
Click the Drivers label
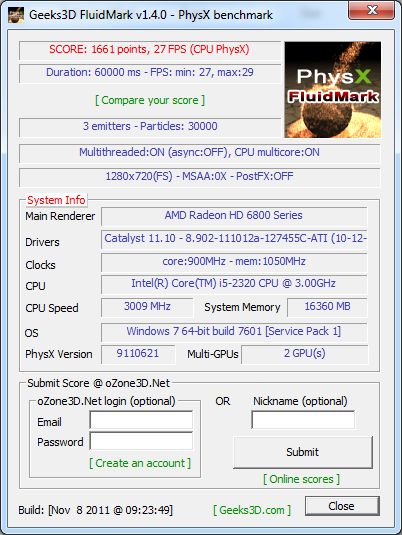click(42, 242)
